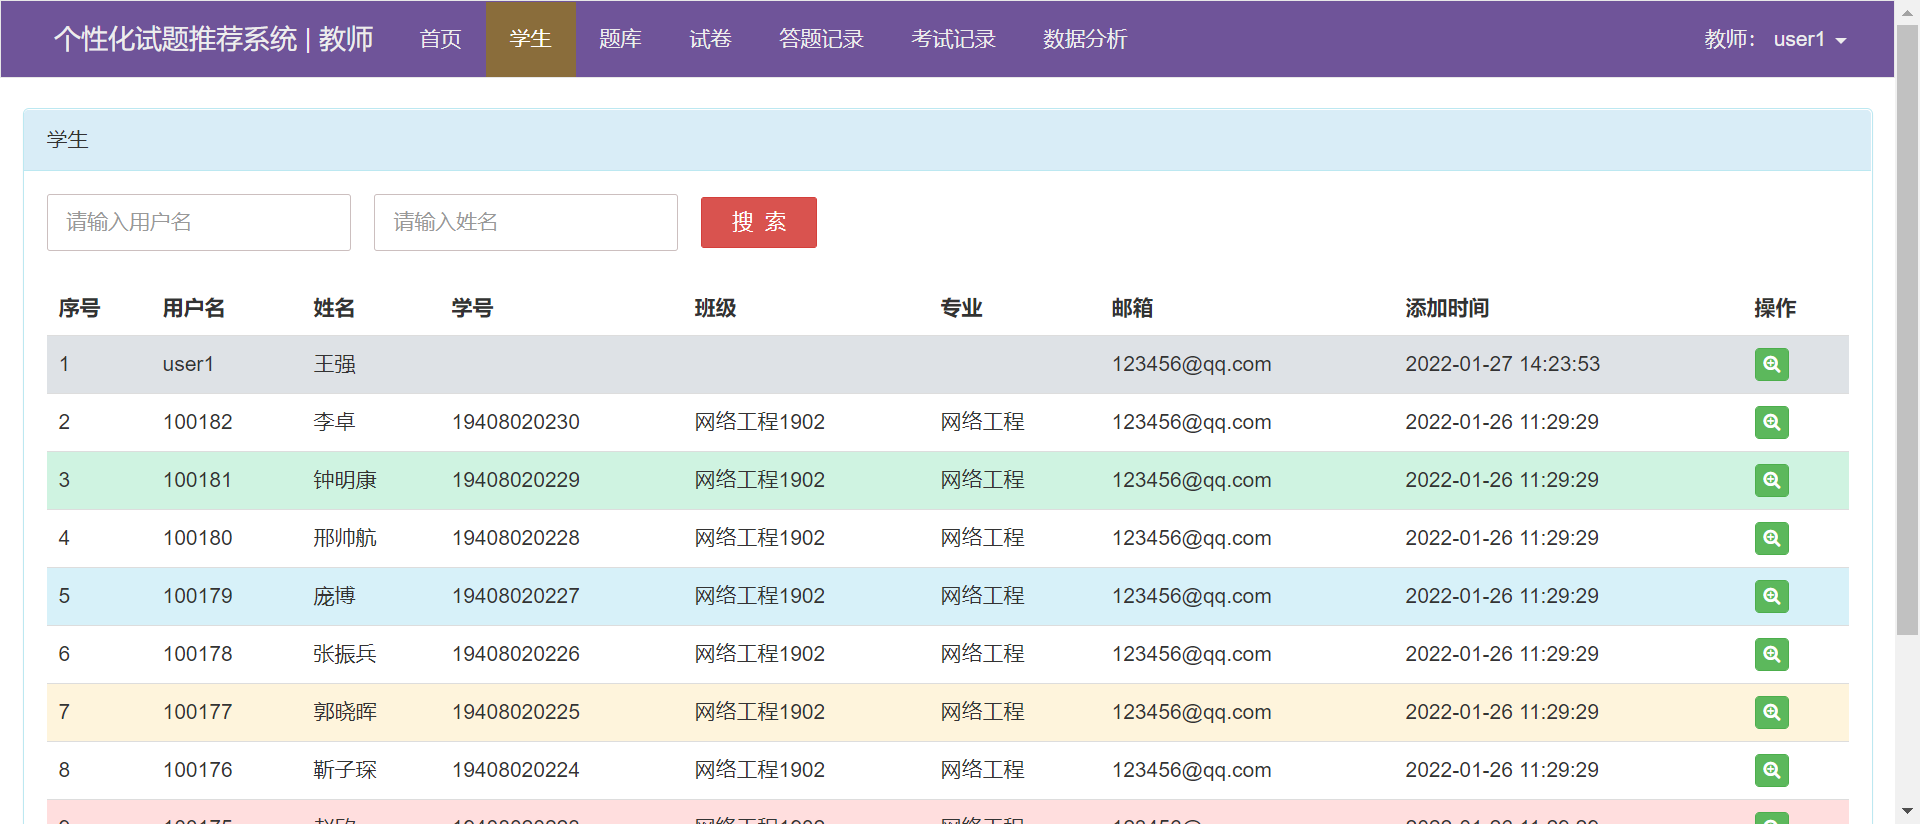Open detail icon for 张振兵 row
This screenshot has width=1920, height=824.
coord(1771,654)
